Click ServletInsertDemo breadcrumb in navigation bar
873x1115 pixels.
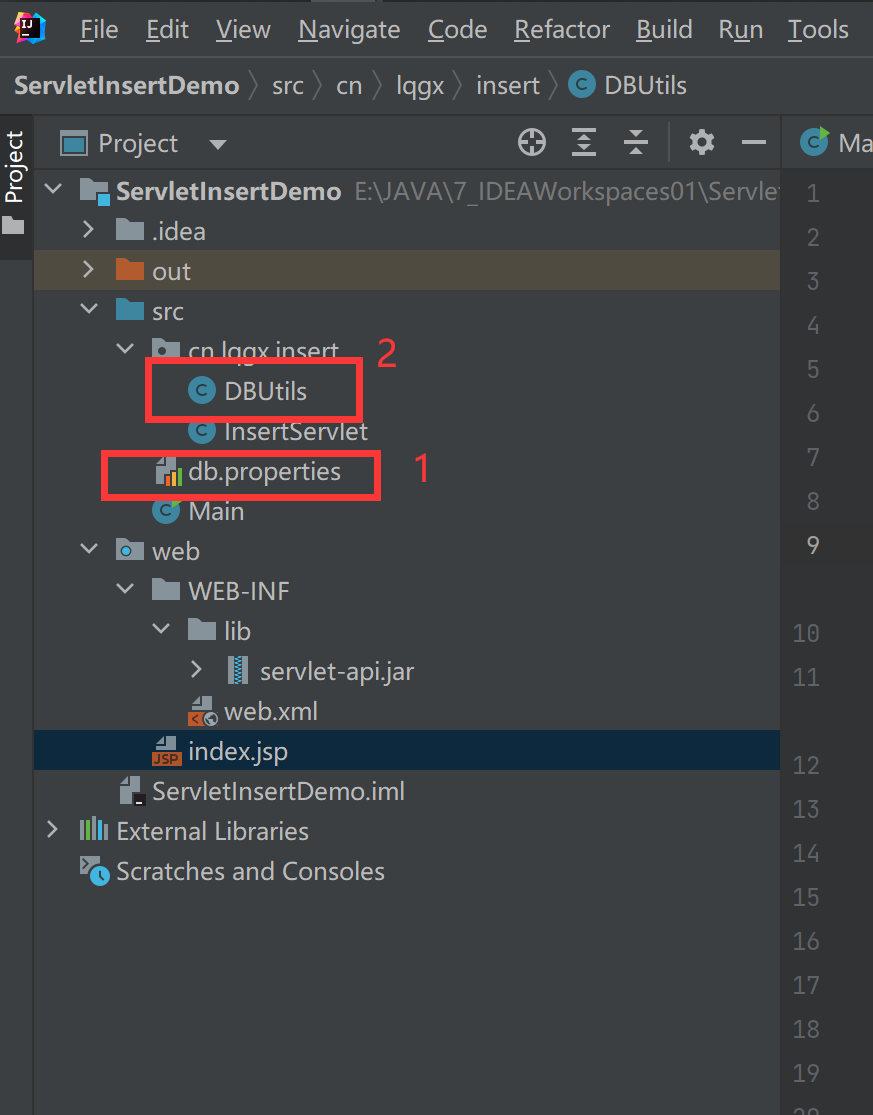tap(127, 85)
